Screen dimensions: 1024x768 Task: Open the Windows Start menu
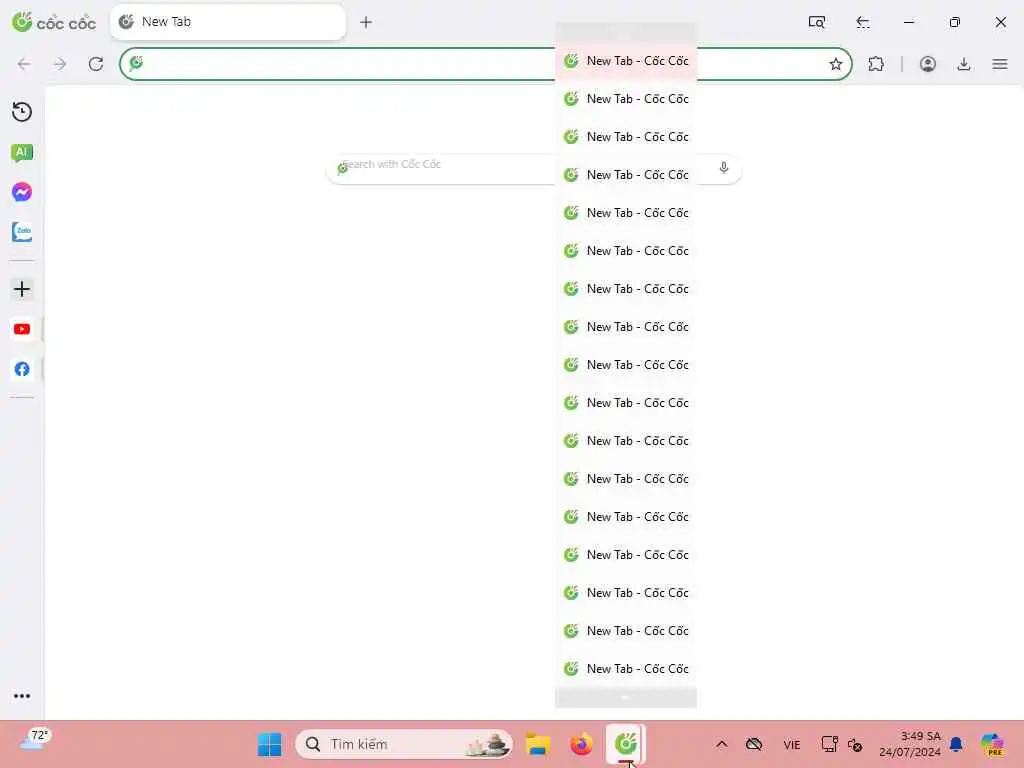(x=269, y=744)
